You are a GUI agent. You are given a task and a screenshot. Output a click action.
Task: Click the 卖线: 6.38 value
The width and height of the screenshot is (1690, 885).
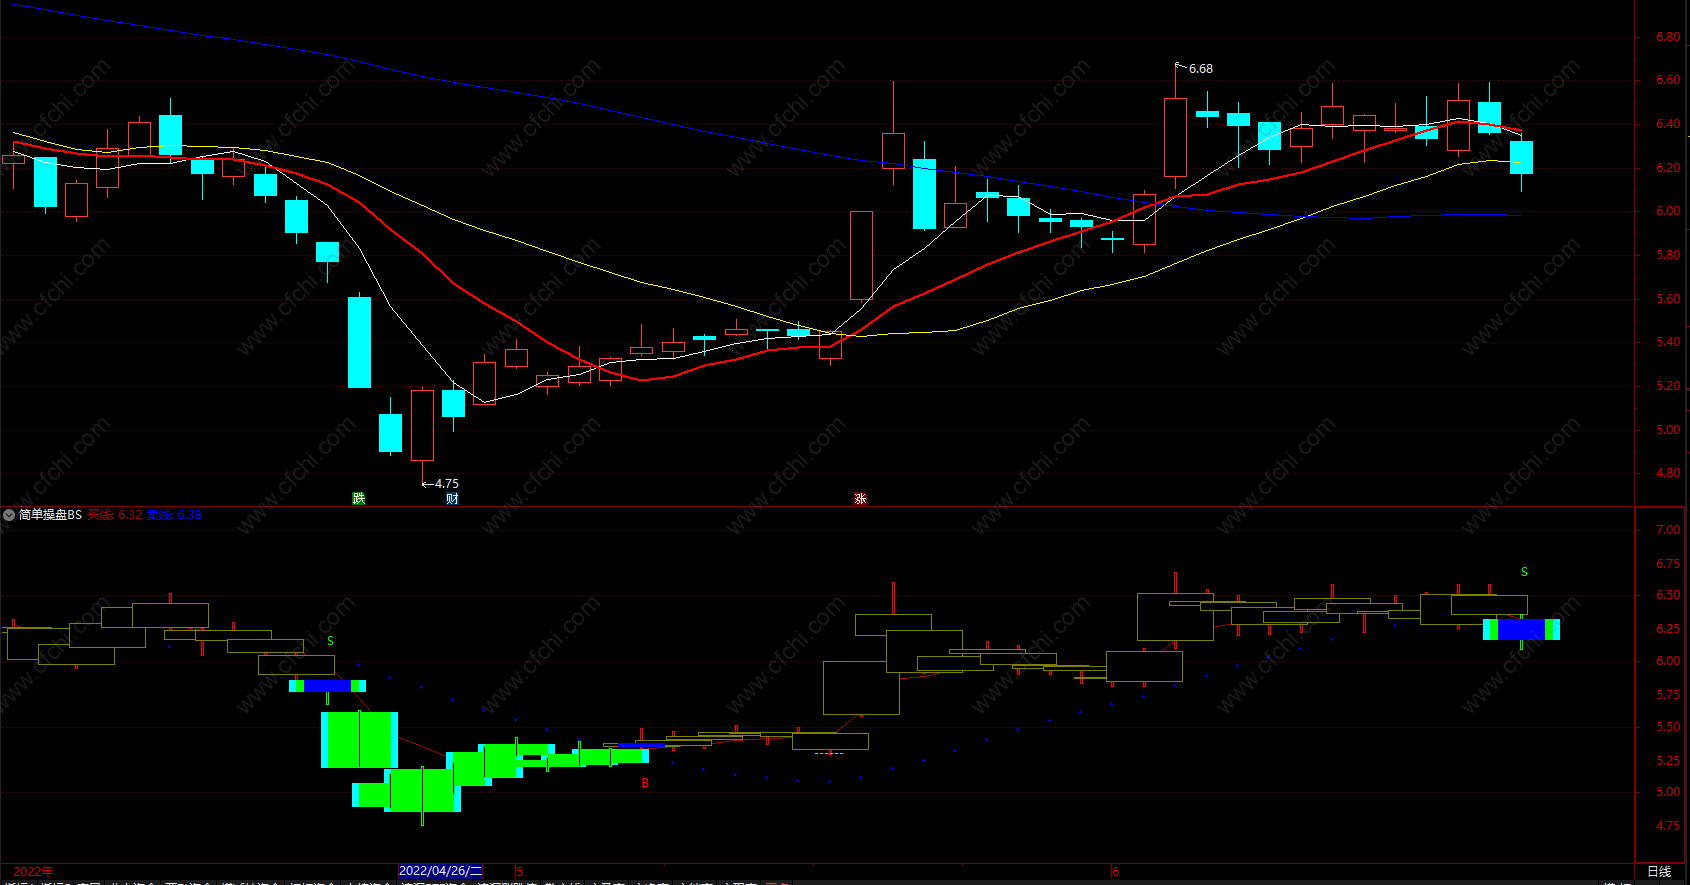(175, 515)
